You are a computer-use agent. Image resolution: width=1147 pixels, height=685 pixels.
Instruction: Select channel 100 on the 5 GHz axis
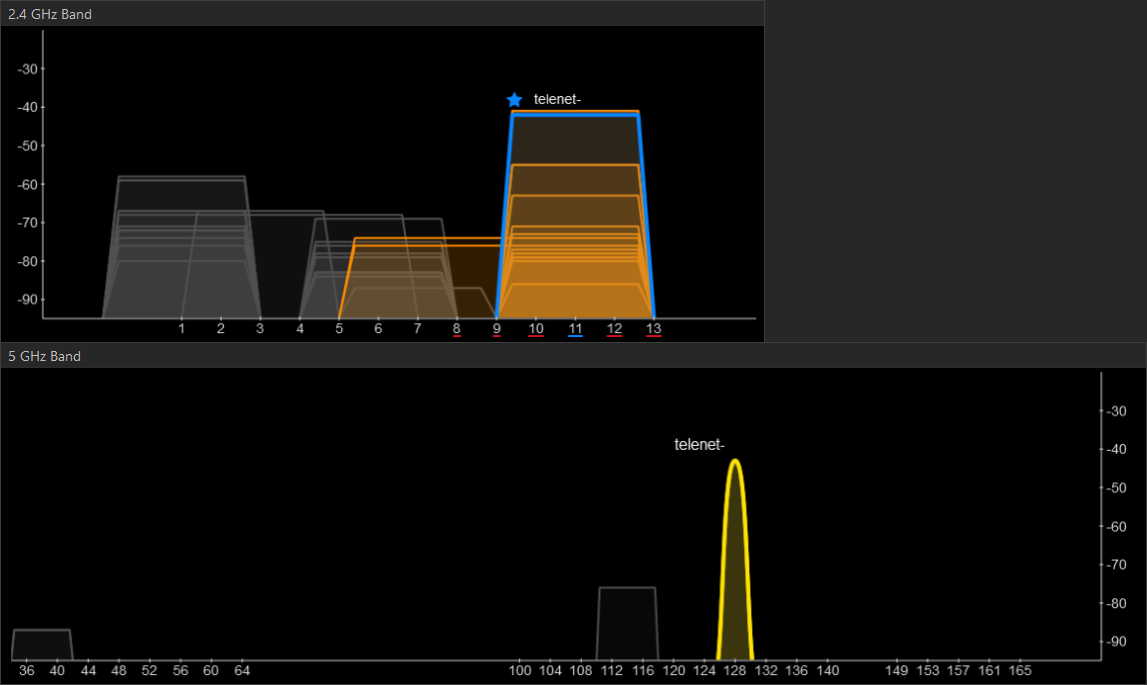pos(520,670)
